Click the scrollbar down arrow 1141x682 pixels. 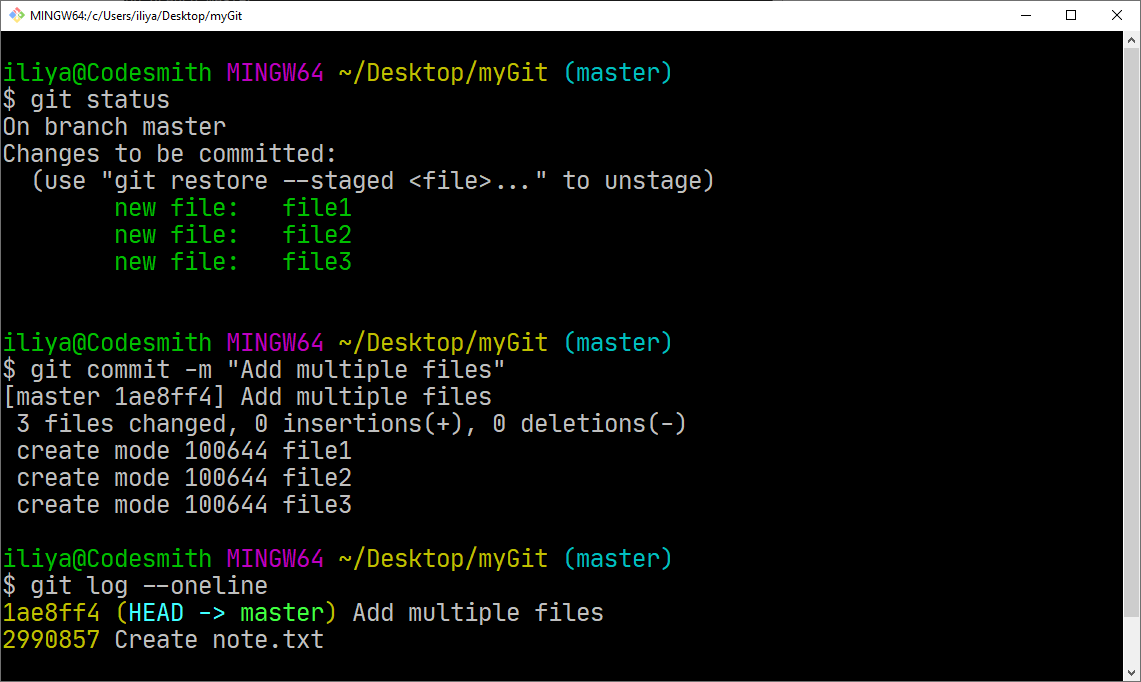tap(1132, 672)
